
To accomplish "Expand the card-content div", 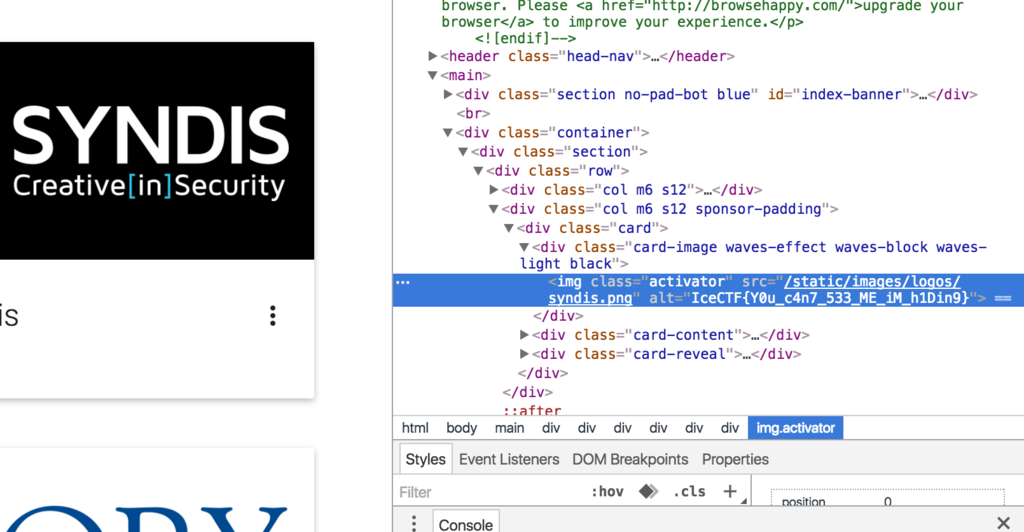I will (524, 335).
